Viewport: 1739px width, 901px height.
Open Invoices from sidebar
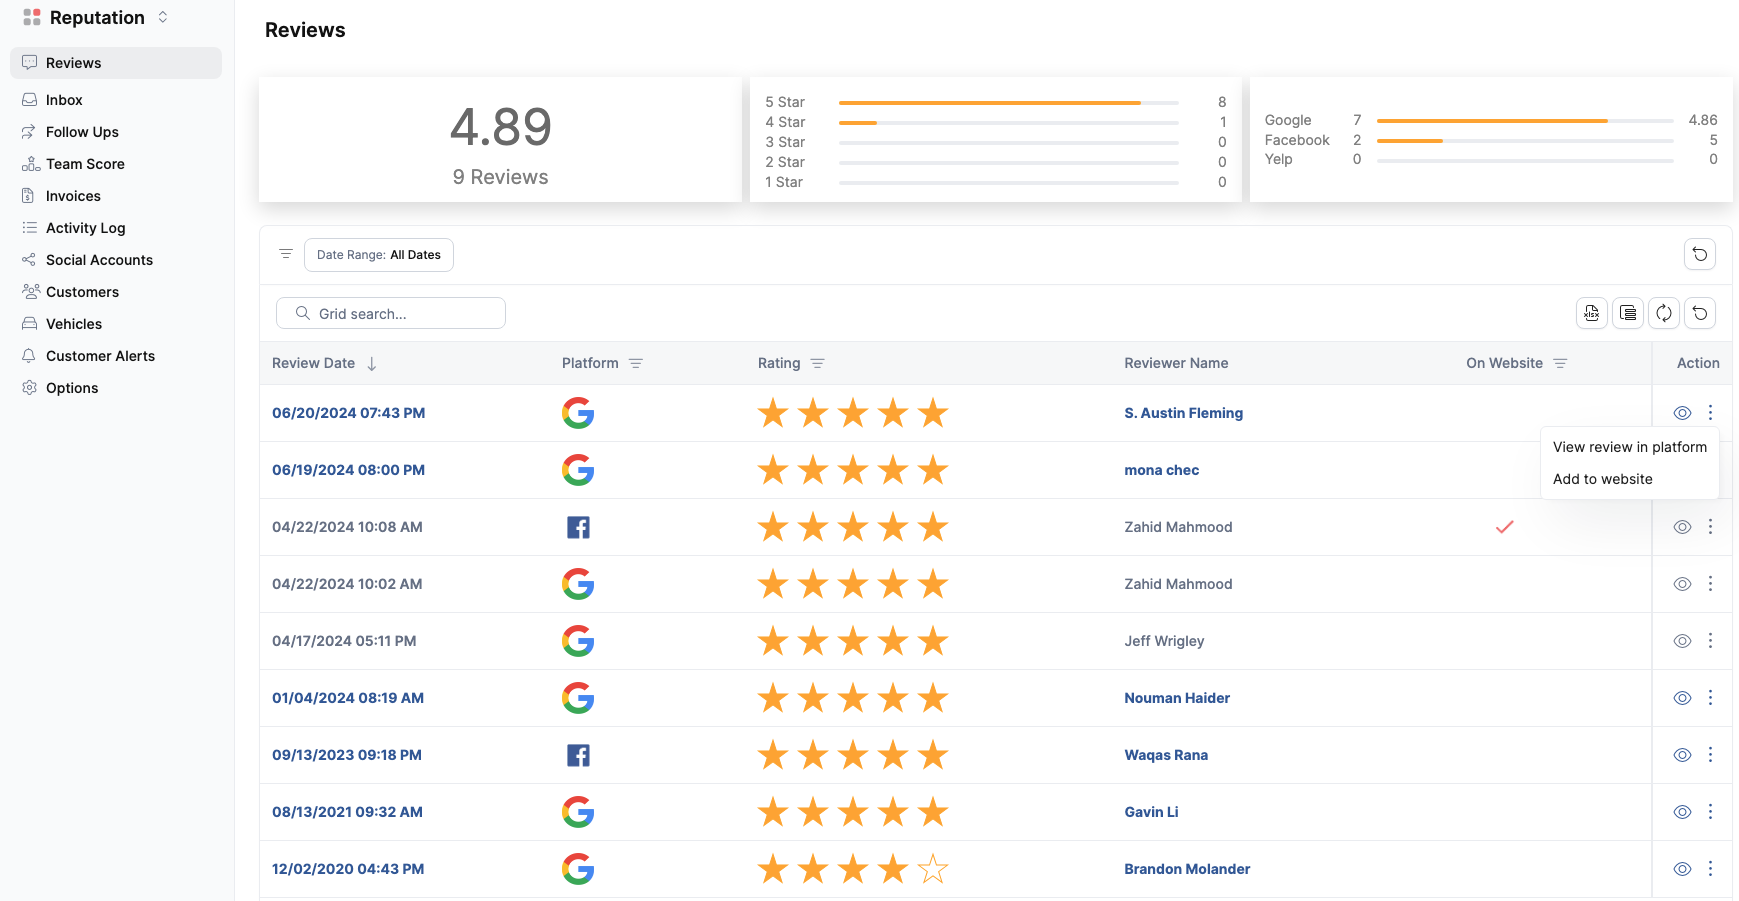coord(73,196)
